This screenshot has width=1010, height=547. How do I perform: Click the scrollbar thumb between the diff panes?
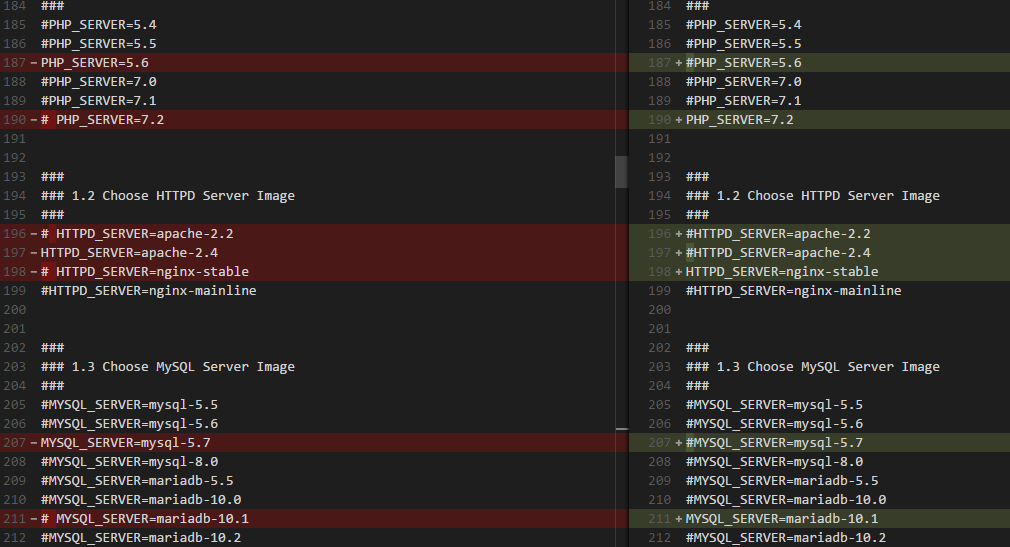click(622, 172)
